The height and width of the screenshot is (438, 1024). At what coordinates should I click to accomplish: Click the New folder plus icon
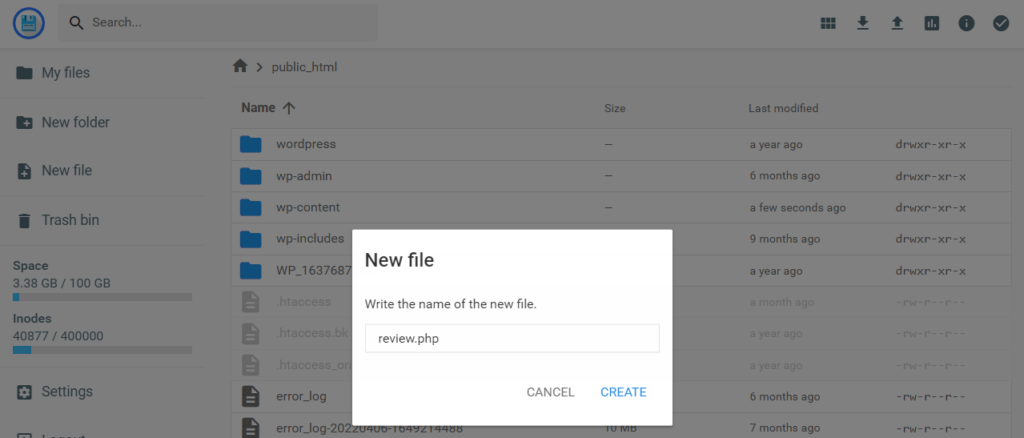24,122
